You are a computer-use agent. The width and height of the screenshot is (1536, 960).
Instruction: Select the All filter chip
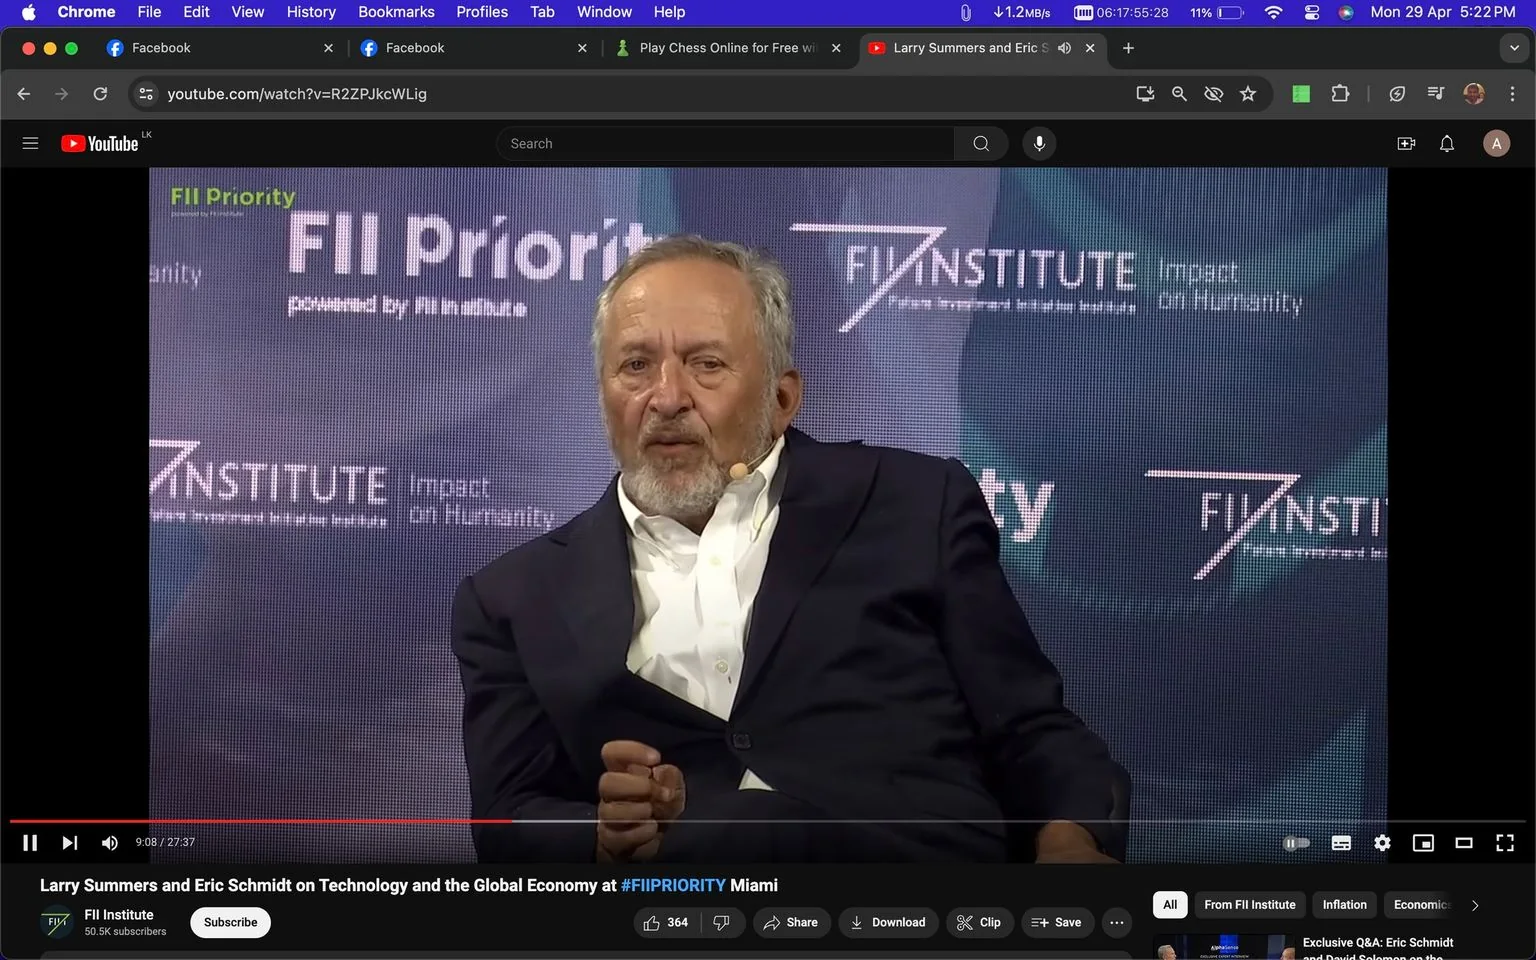pos(1170,904)
